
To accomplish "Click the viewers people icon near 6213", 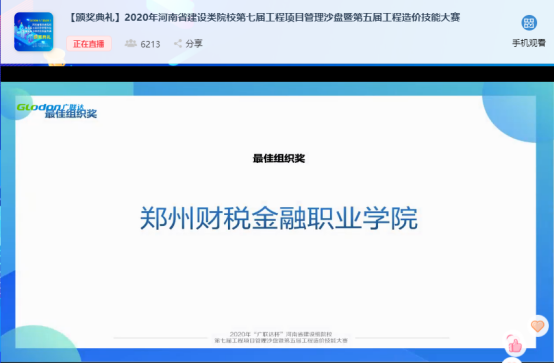I will click(x=131, y=43).
